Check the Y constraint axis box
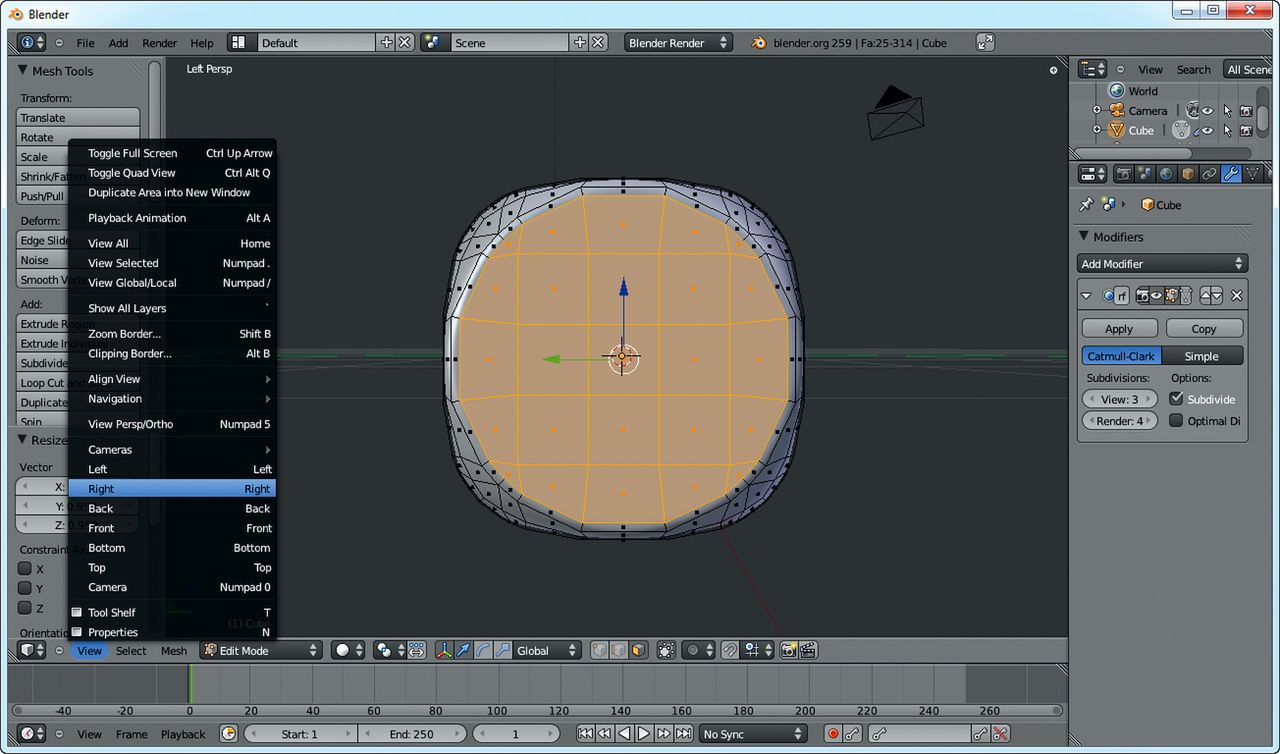Viewport: 1280px width, 754px height. 25,588
